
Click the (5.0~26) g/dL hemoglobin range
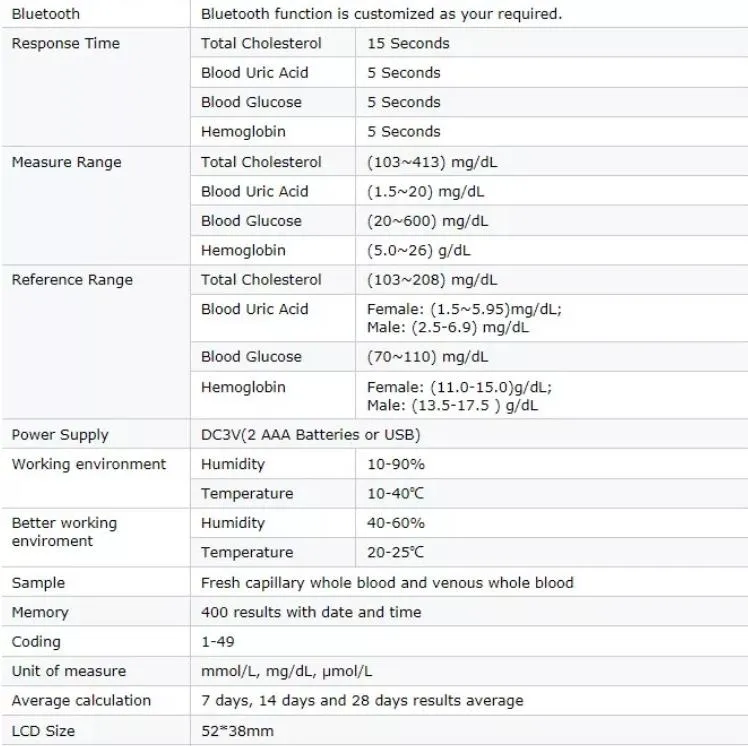pos(419,250)
